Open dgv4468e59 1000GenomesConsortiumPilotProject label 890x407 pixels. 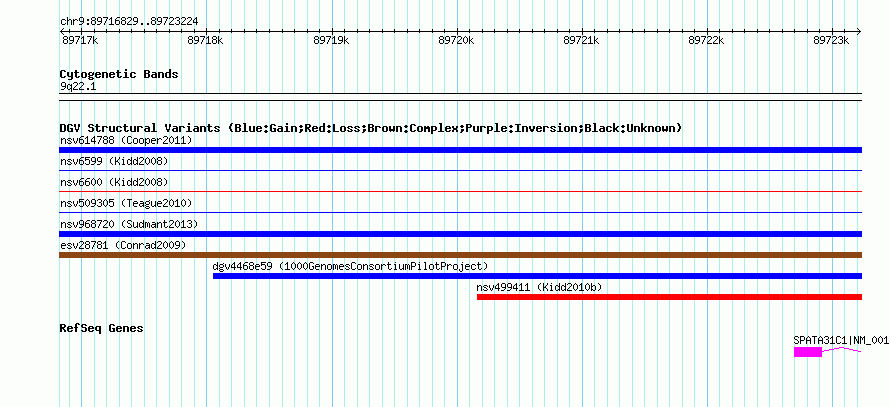coord(350,266)
